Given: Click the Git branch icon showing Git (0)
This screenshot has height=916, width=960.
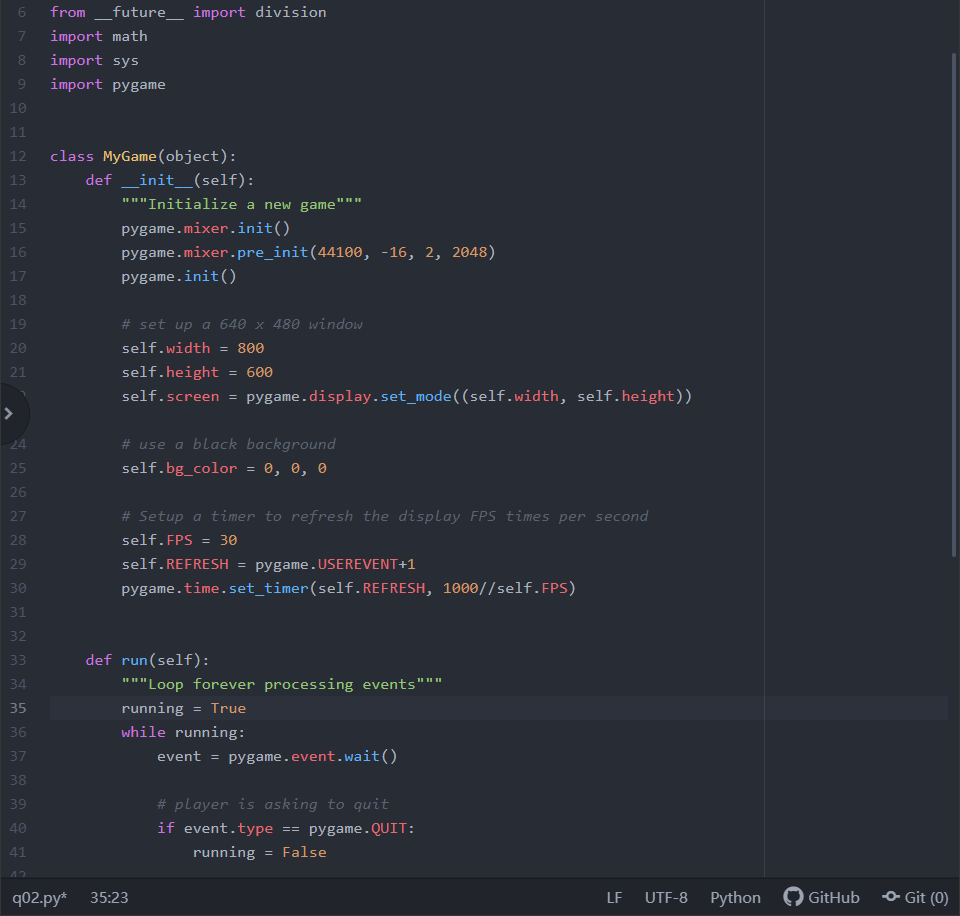Looking at the screenshot, I should pyautogui.click(x=914, y=897).
